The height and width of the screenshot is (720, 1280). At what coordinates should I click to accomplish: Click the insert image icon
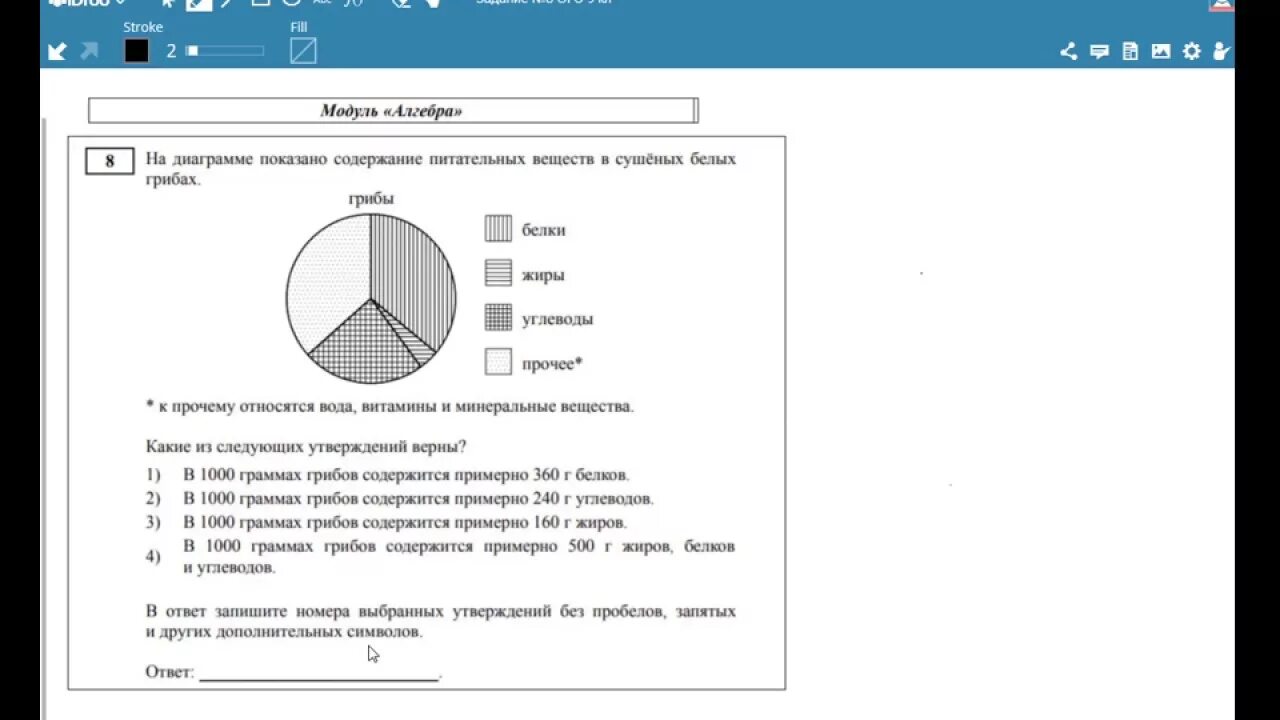point(1161,52)
